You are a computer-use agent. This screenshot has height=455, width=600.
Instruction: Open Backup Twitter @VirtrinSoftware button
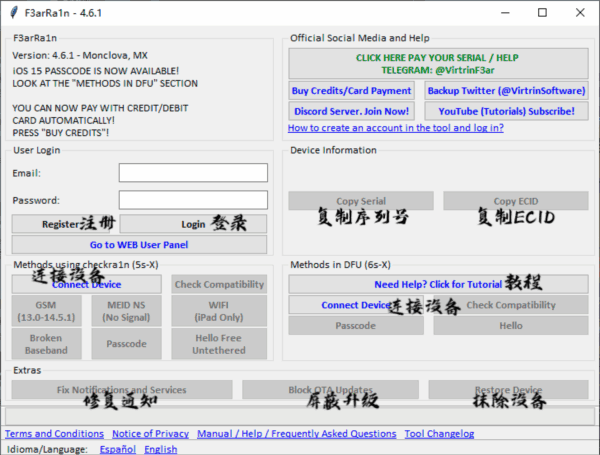click(x=506, y=91)
